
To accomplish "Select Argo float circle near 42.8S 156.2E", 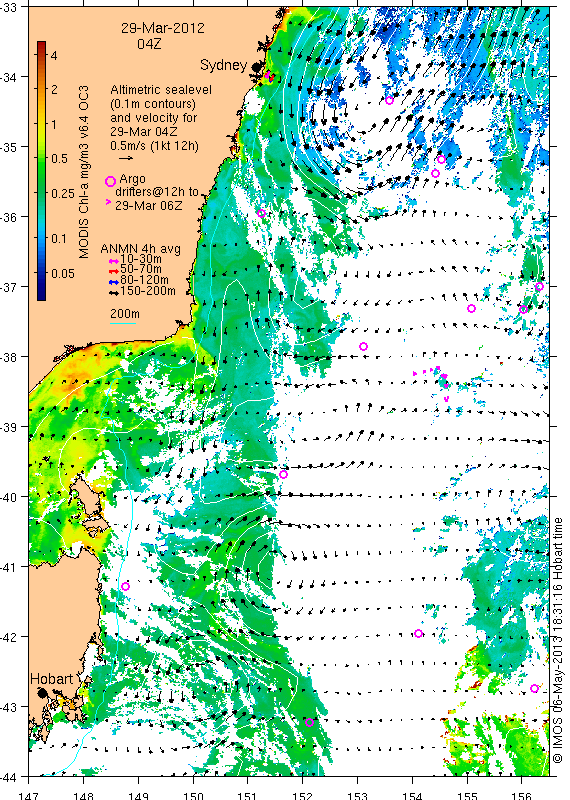I will (x=534, y=688).
